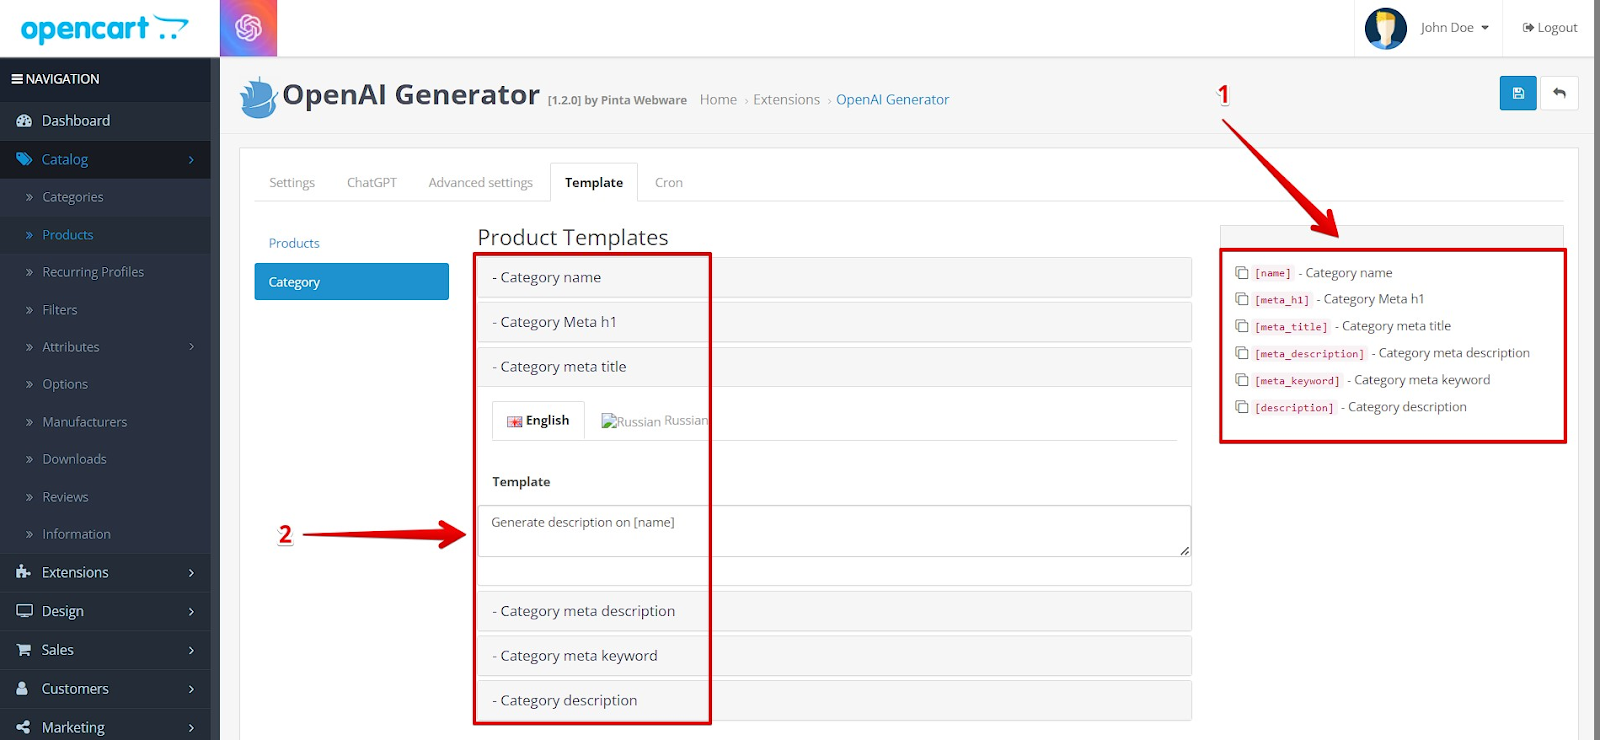Copy the [meta_h1] shortcode icon

pos(1242,299)
